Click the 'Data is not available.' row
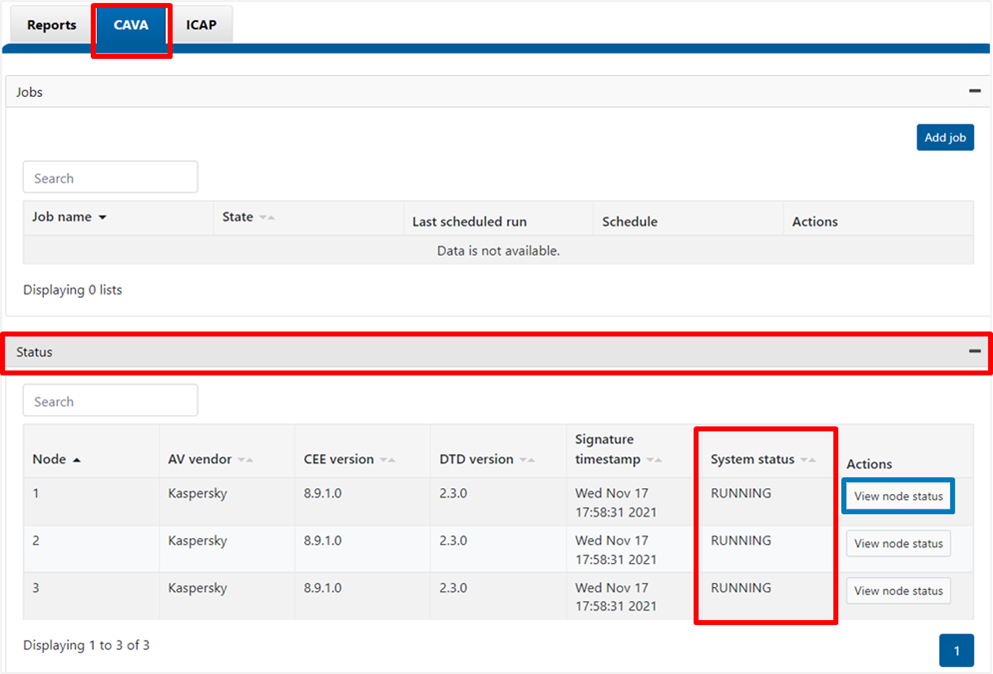 (498, 250)
